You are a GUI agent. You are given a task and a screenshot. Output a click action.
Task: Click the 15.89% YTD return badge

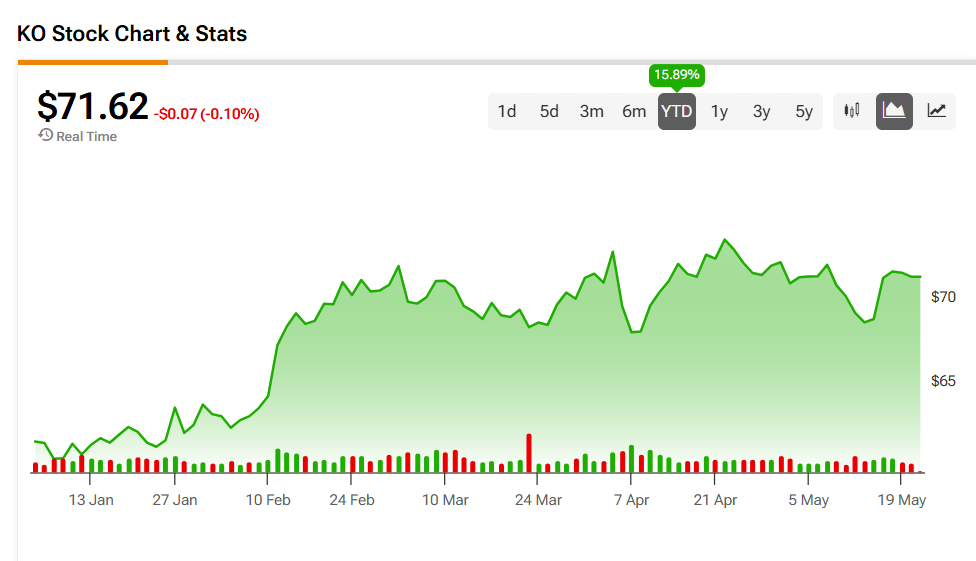point(677,75)
